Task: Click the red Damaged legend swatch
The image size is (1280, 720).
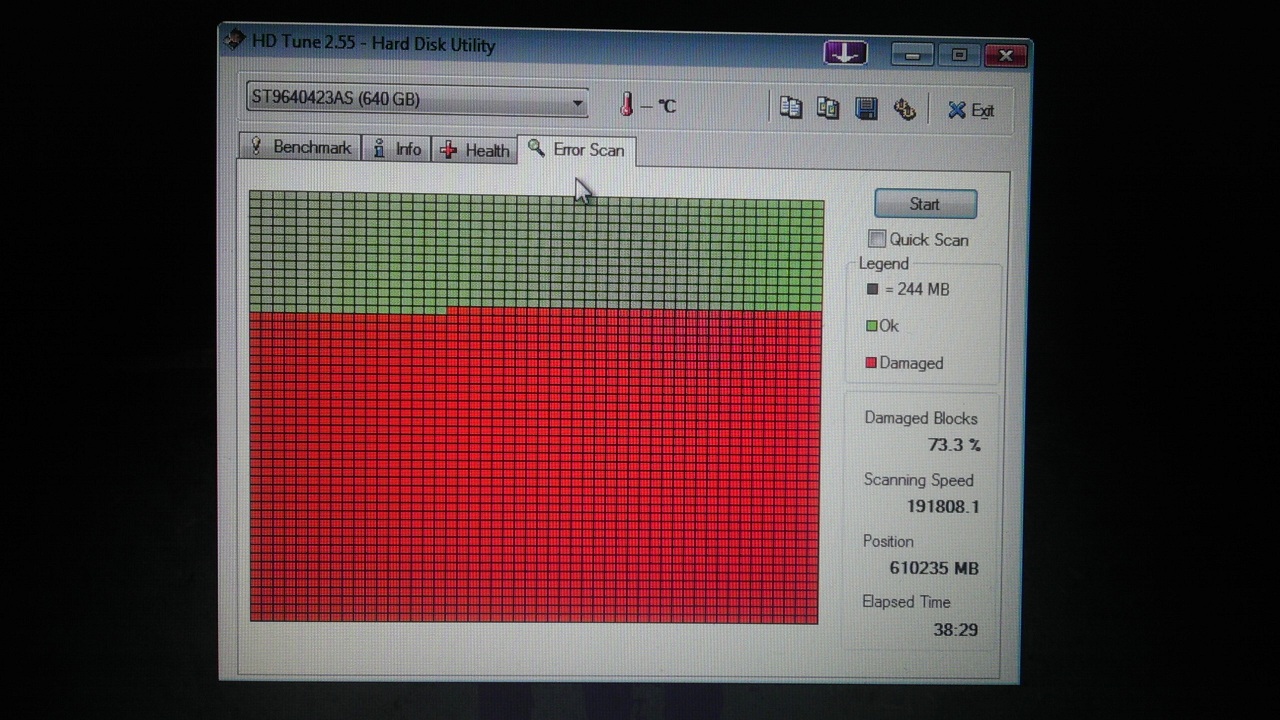Action: click(872, 363)
